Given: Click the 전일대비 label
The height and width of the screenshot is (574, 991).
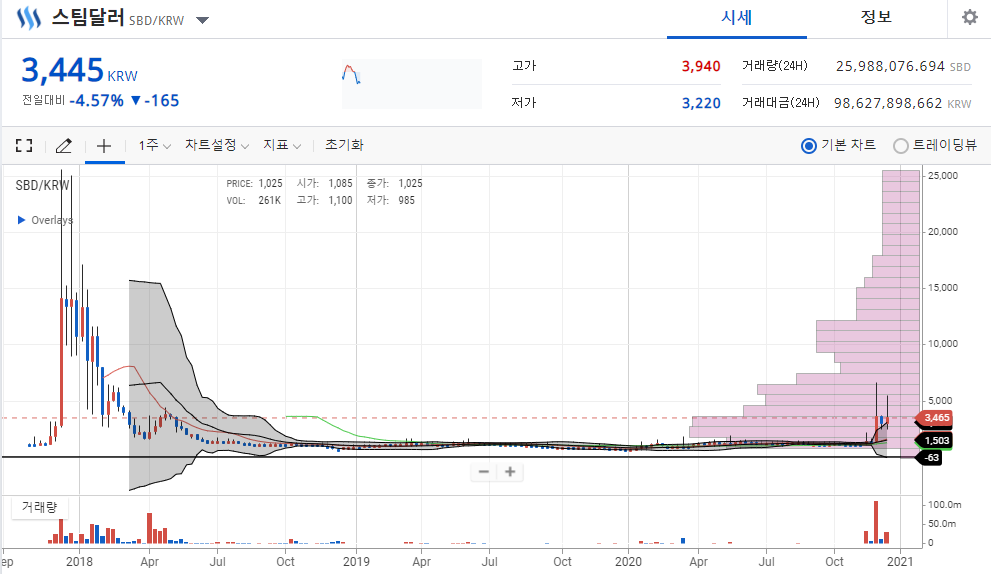Looking at the screenshot, I should (44, 101).
